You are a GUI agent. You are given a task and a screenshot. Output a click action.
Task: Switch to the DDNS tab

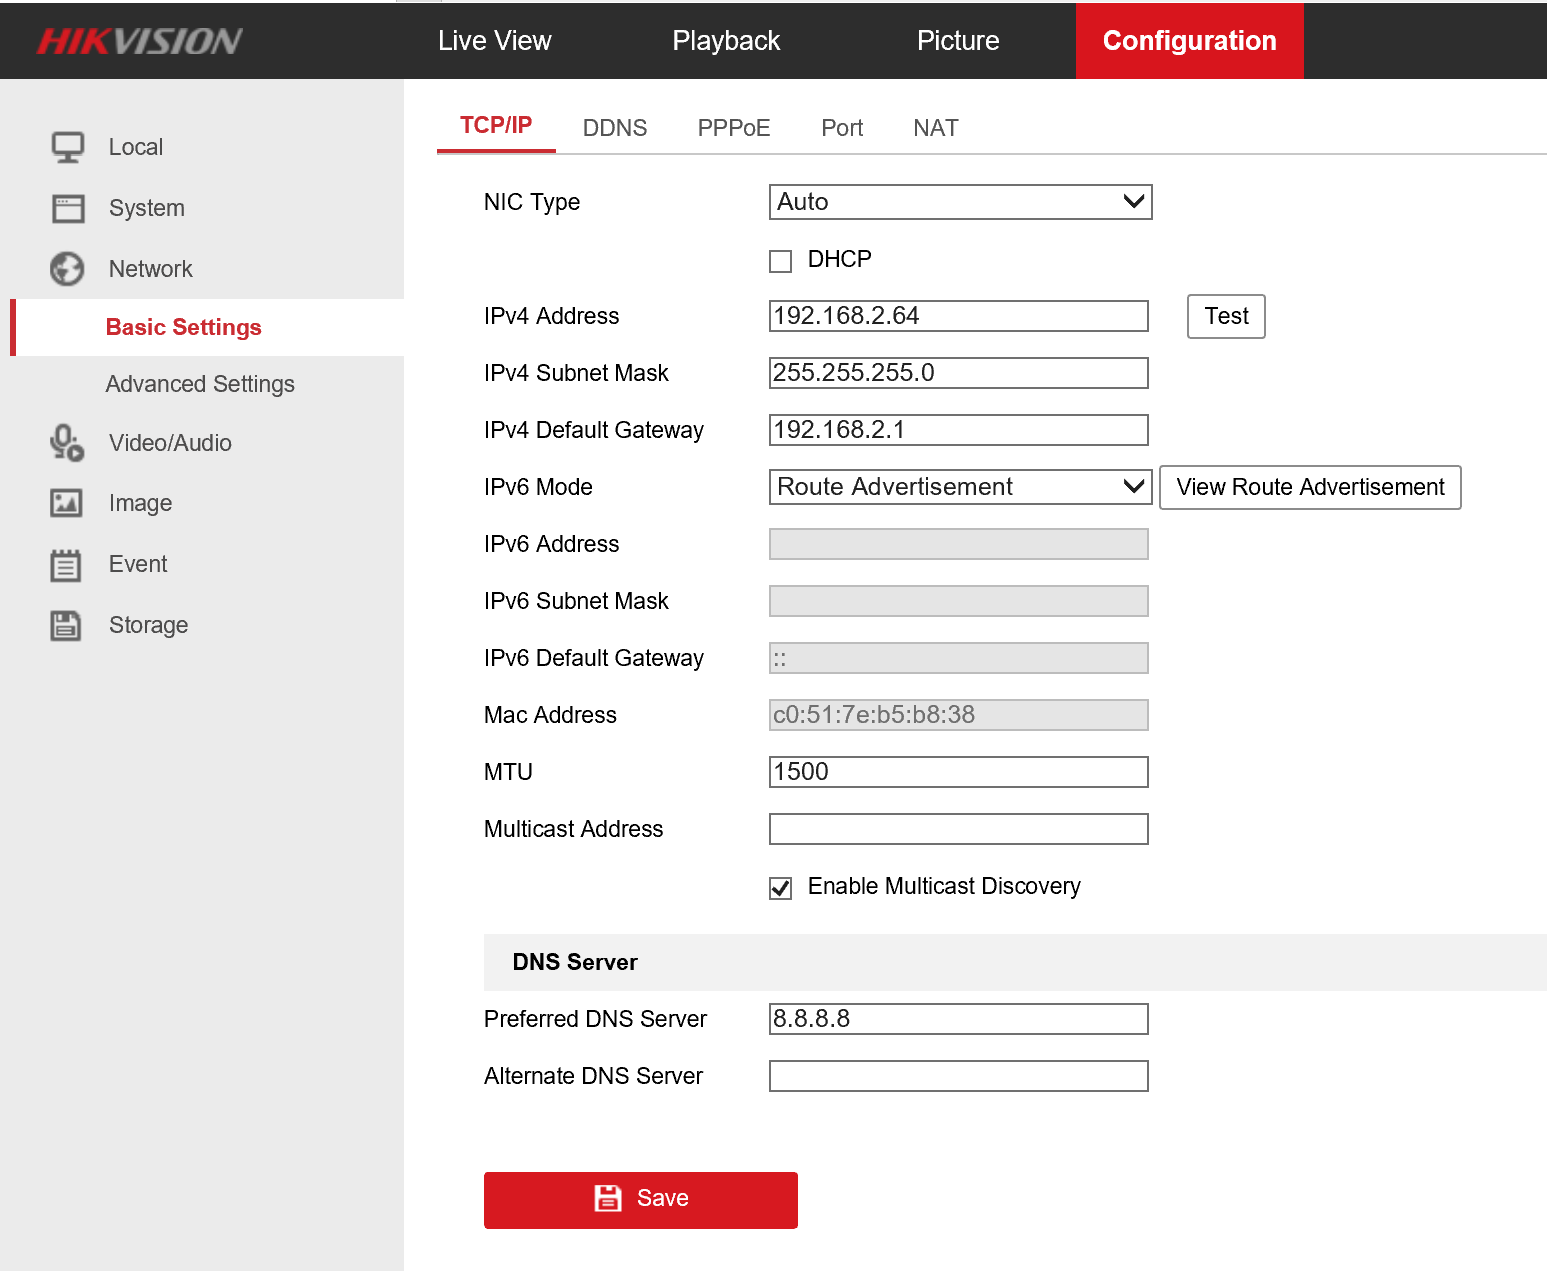[x=614, y=128]
